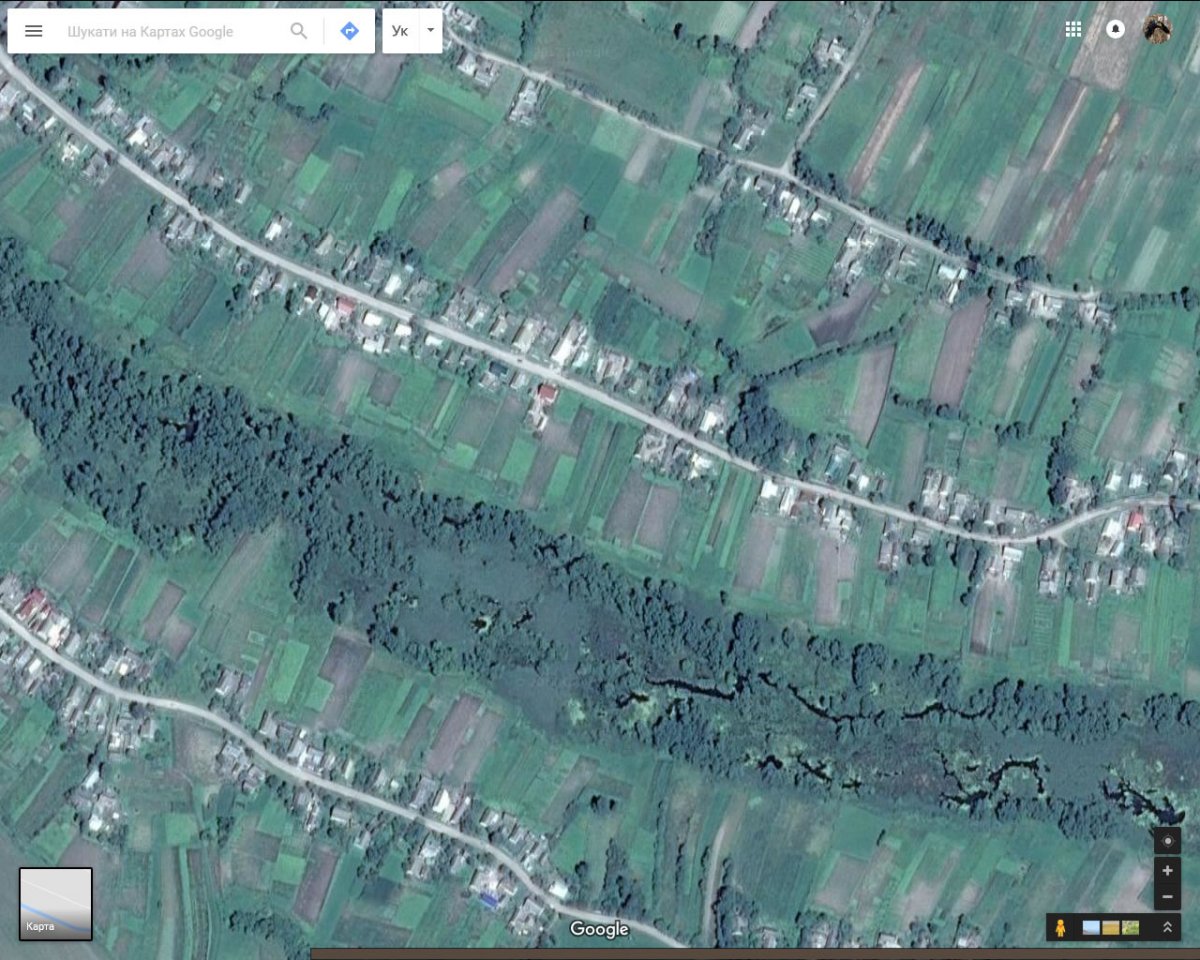Select the Street View pegman
Image resolution: width=1200 pixels, height=960 pixels.
click(1061, 928)
